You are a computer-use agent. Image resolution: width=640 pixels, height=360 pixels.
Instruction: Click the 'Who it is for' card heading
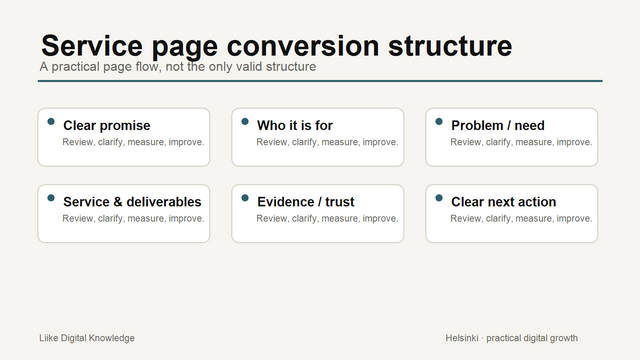click(x=295, y=125)
